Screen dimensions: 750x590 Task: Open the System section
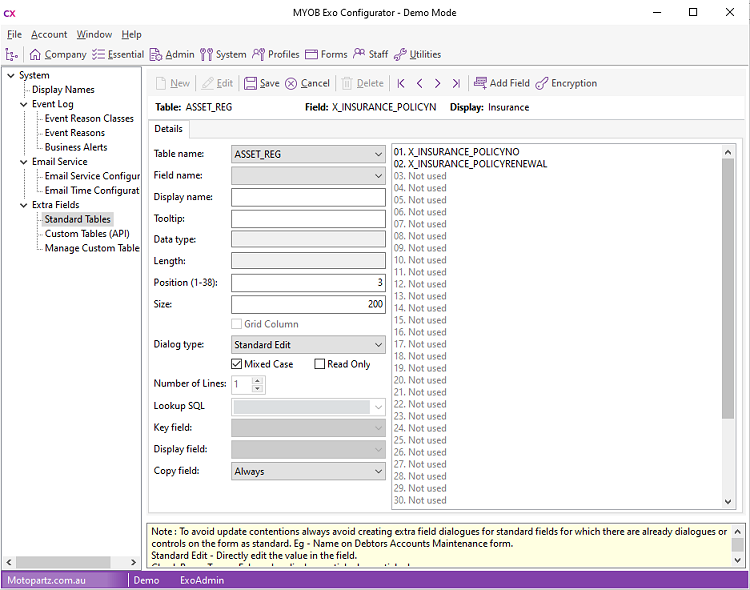(x=223, y=55)
